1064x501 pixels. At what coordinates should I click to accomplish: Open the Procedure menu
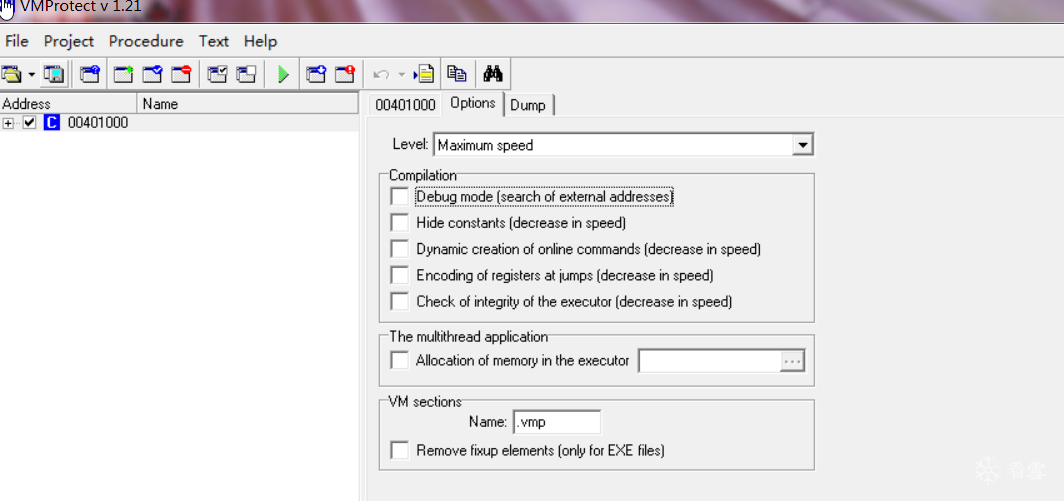click(x=146, y=41)
